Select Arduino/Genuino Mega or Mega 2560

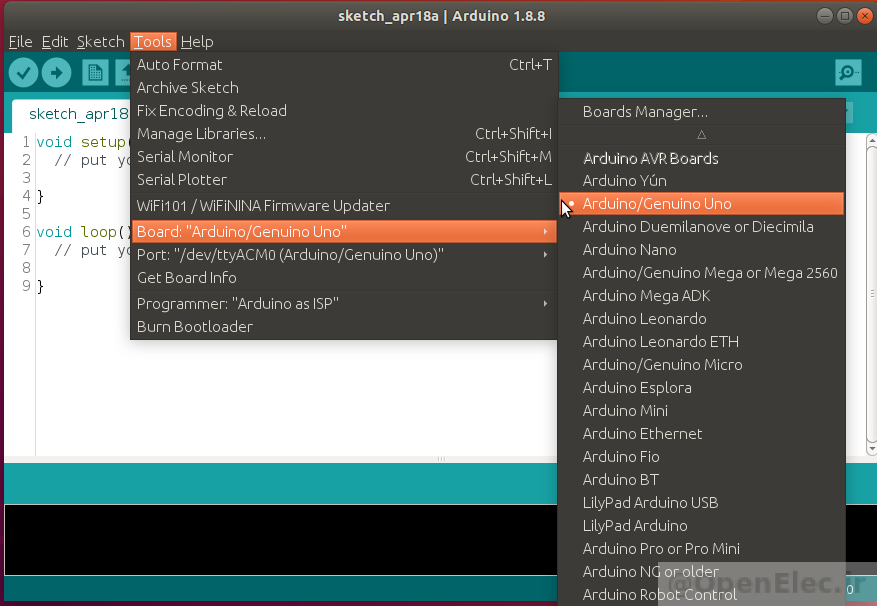701,273
